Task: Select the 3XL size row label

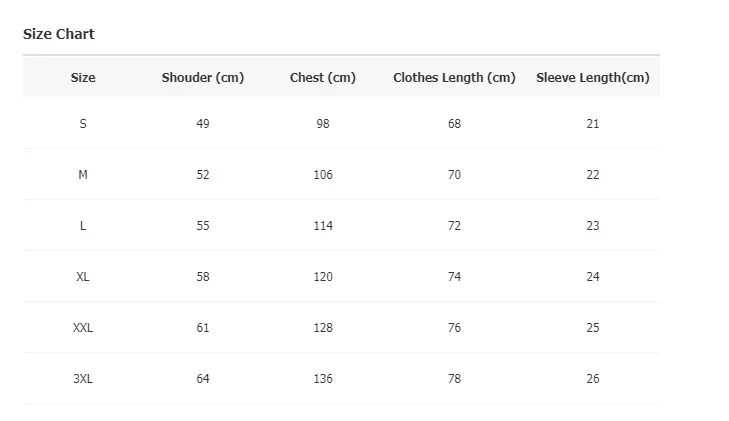Action: pyautogui.click(x=83, y=379)
